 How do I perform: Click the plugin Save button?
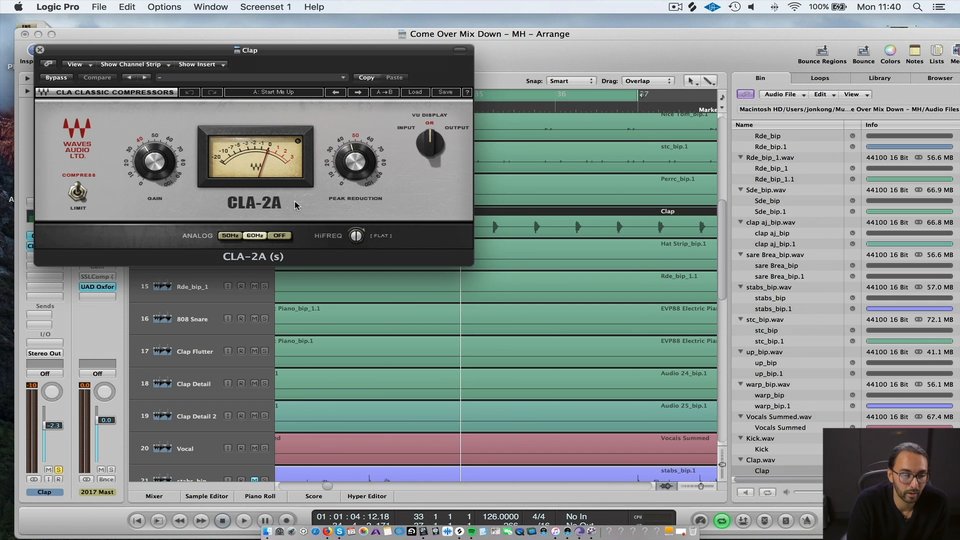[x=446, y=92]
